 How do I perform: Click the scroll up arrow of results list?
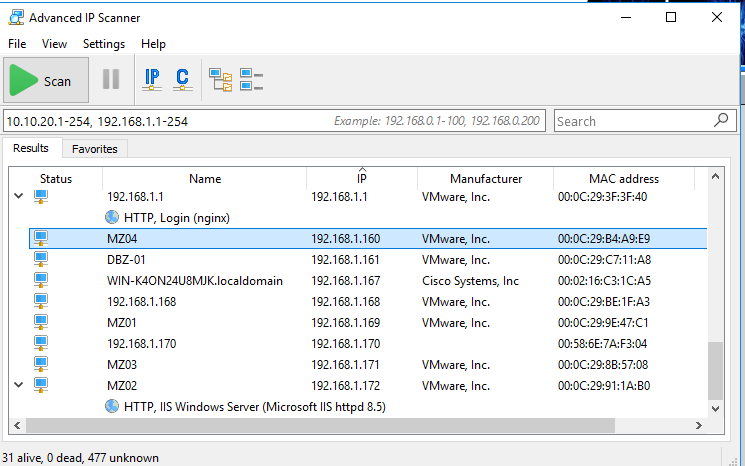click(716, 177)
